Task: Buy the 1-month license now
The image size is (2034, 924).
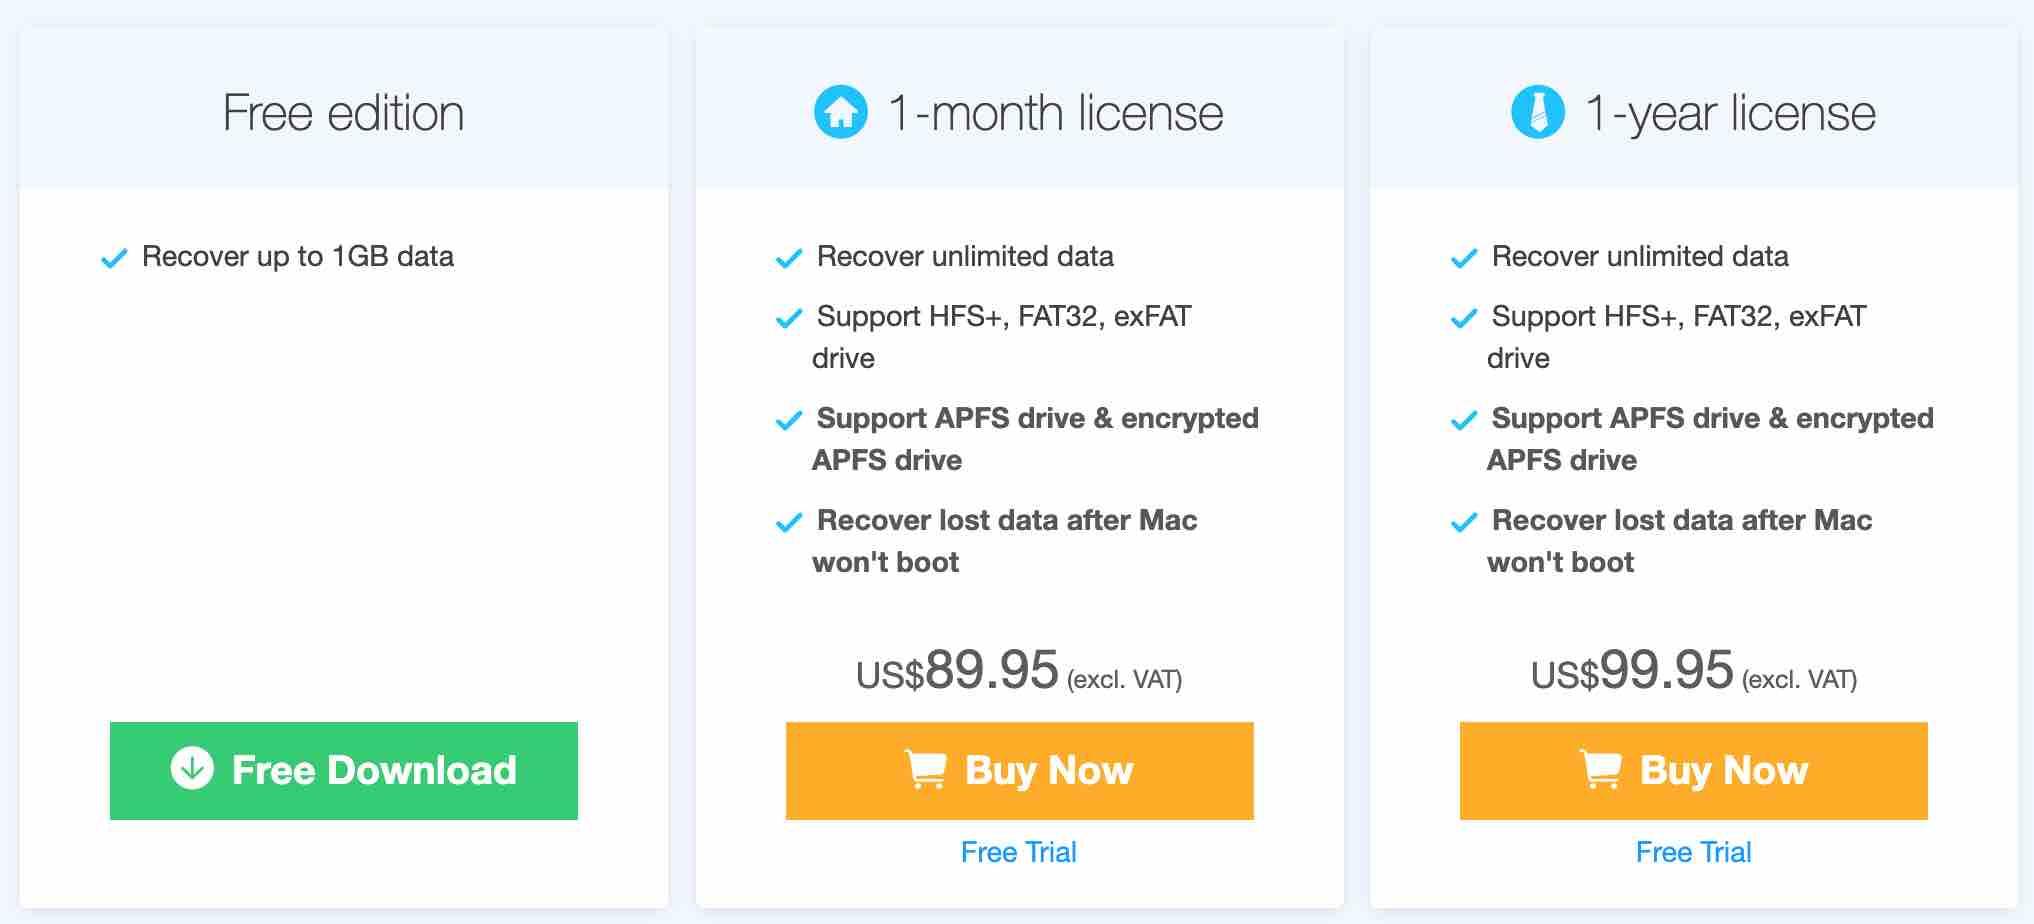Action: (1020, 771)
